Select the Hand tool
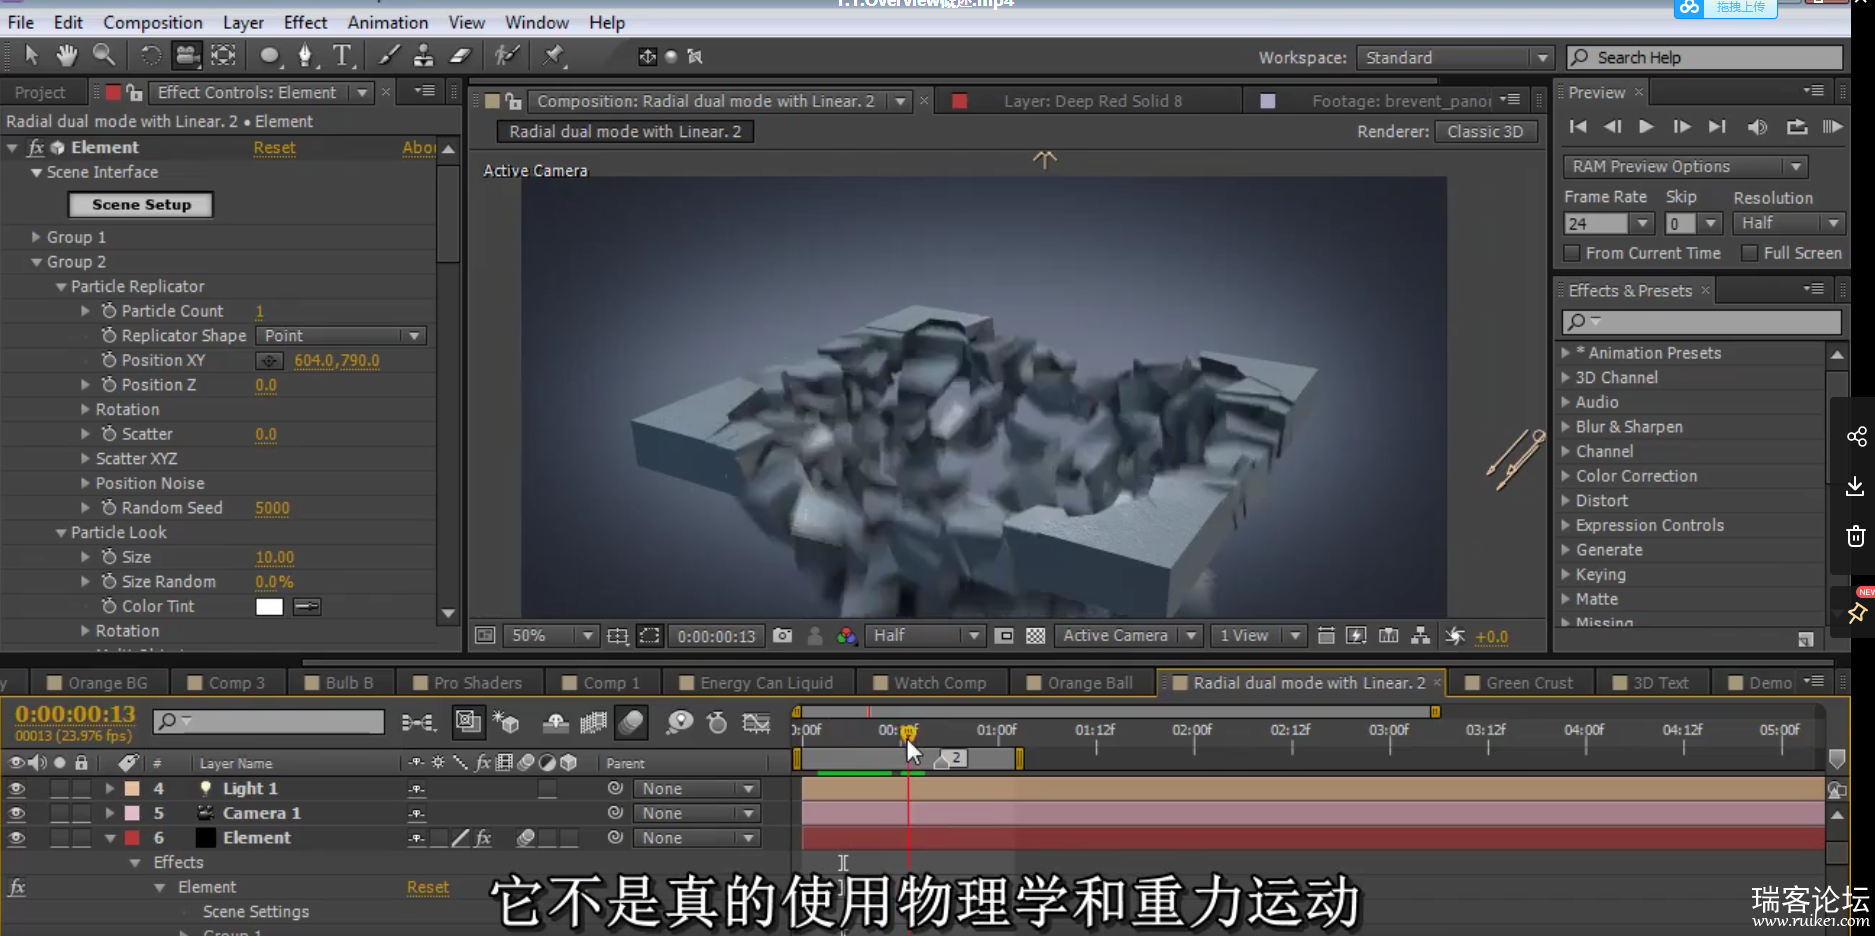This screenshot has height=936, width=1875. pos(66,56)
